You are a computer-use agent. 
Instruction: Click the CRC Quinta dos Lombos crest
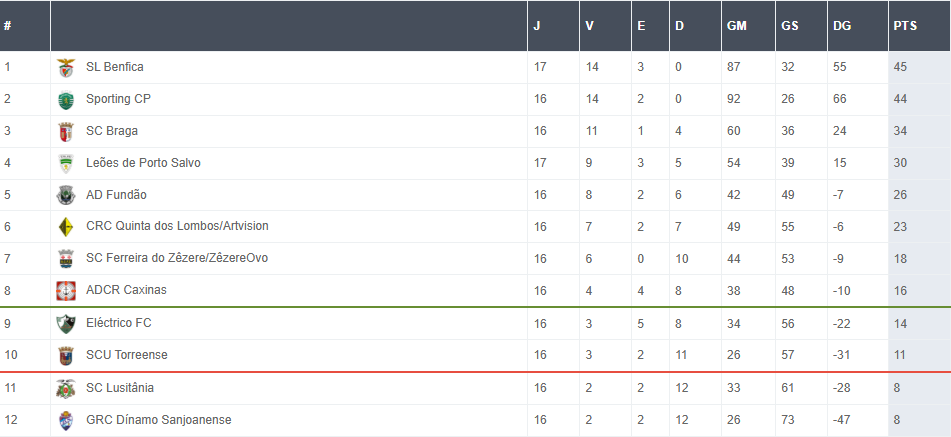point(66,227)
